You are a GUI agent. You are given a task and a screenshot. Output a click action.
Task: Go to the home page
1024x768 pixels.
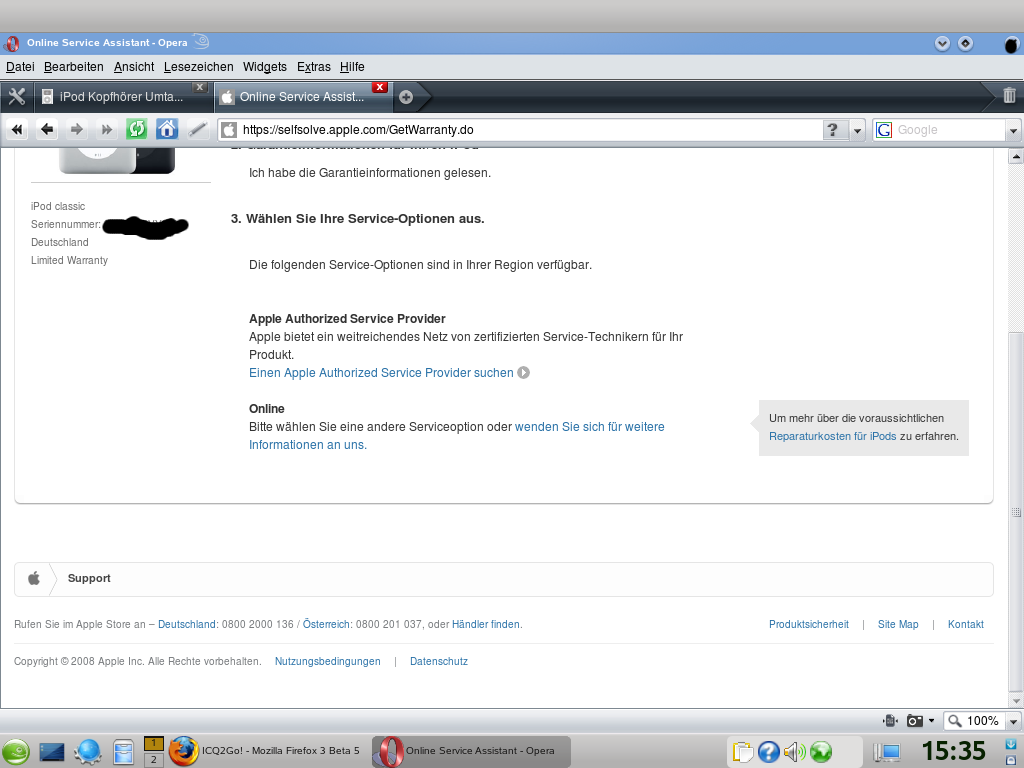pos(167,129)
